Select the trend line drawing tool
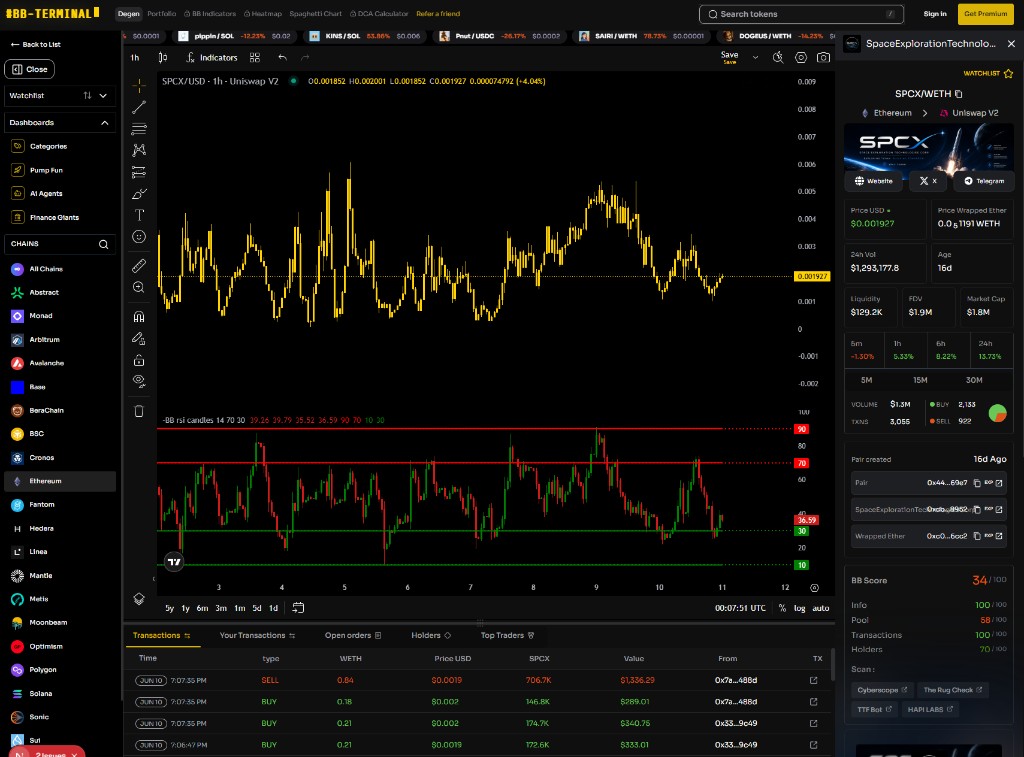Viewport: 1024px width, 757px height. (x=139, y=107)
